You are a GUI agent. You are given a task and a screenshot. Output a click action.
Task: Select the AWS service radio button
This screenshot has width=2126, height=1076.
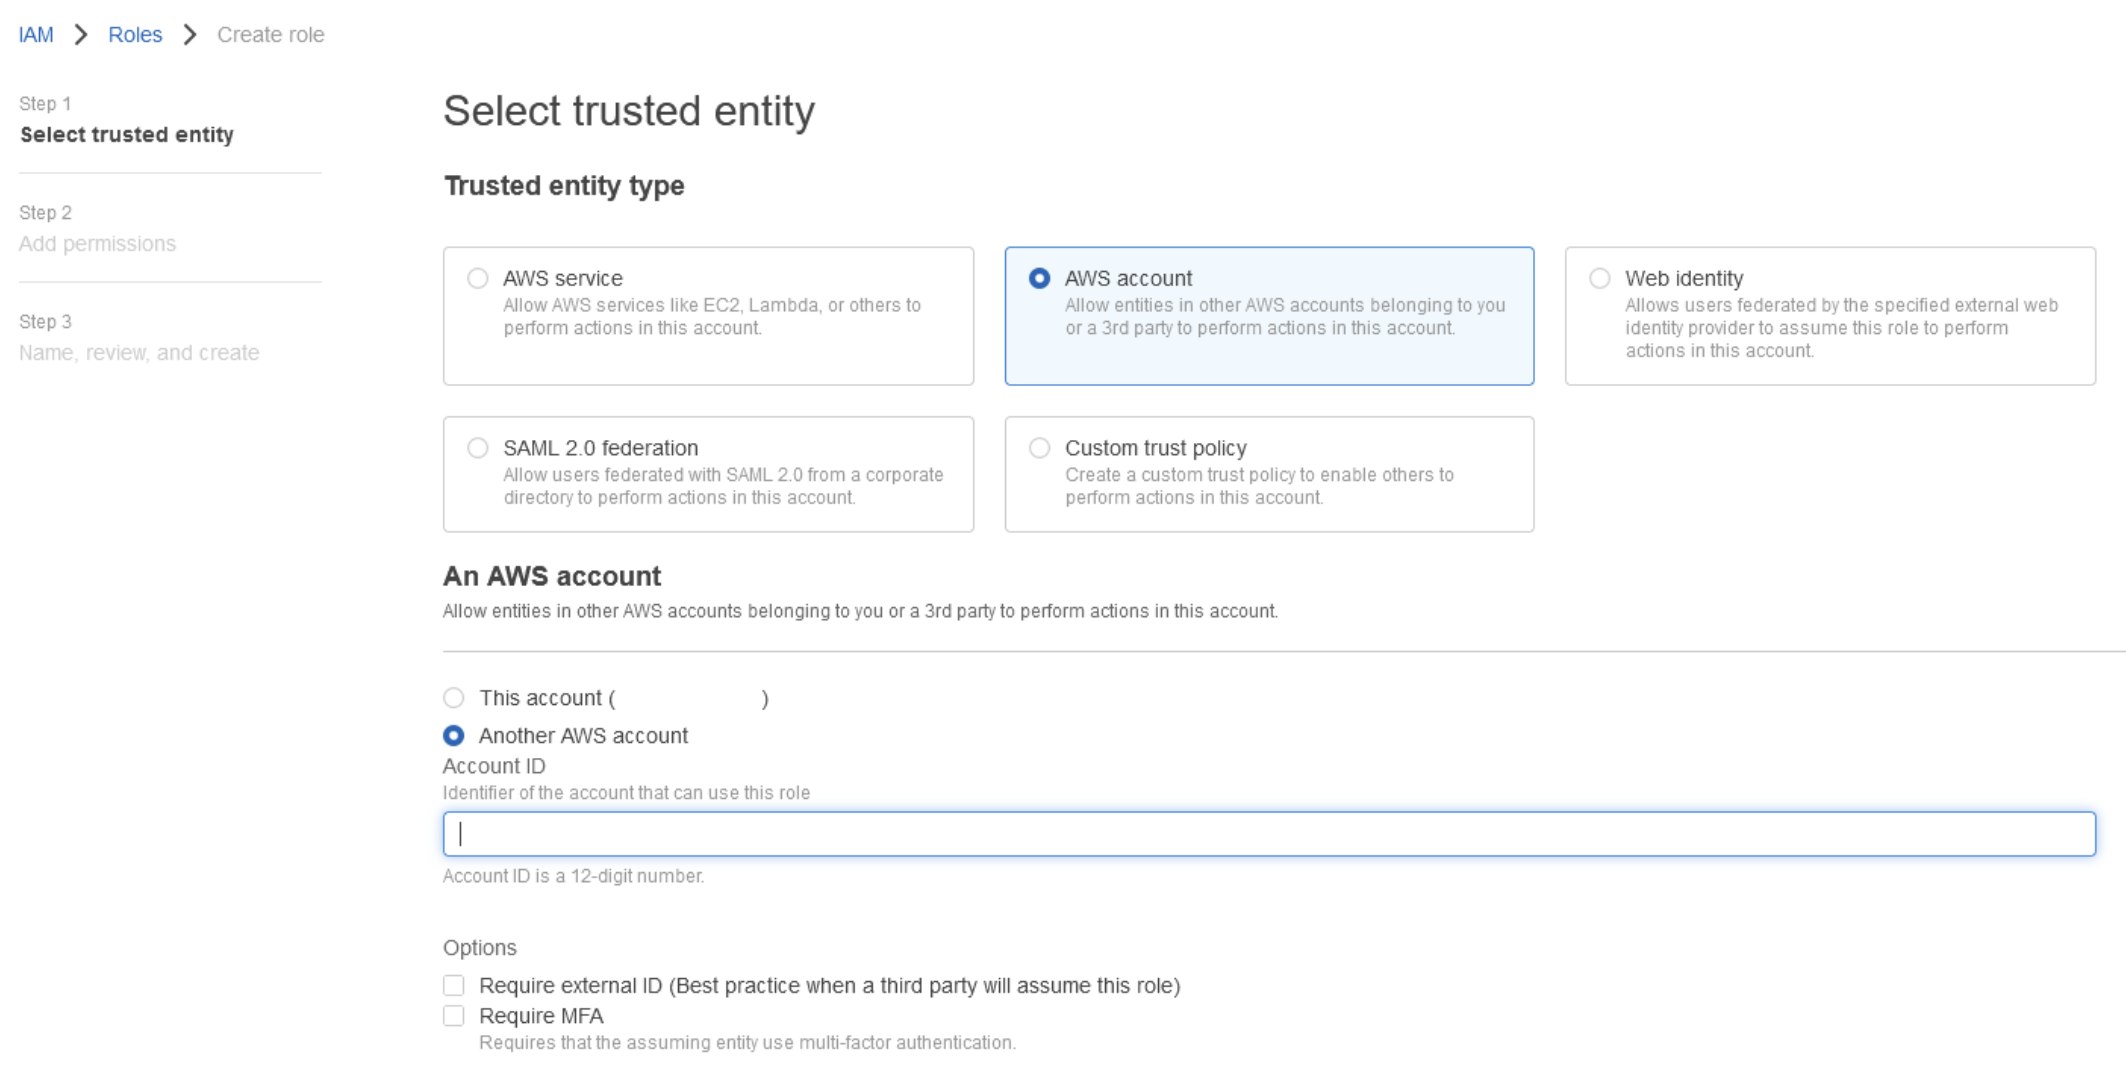click(x=478, y=278)
